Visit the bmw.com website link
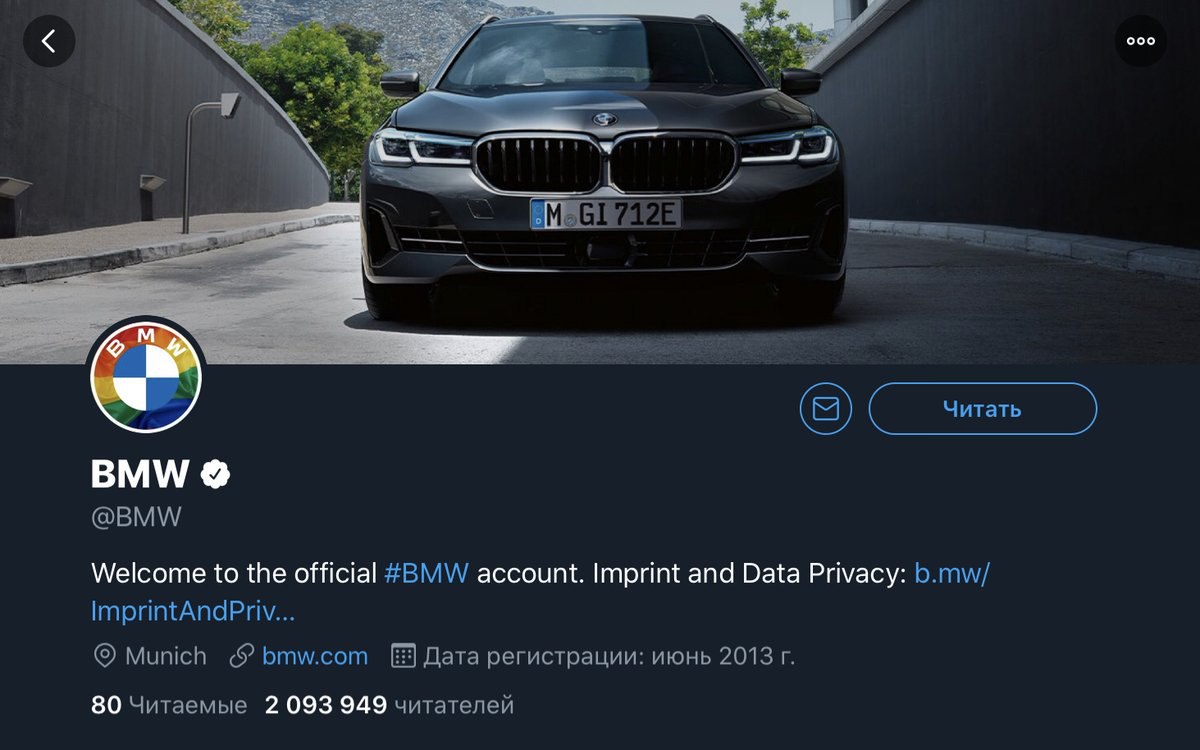This screenshot has height=750, width=1200. 315,656
